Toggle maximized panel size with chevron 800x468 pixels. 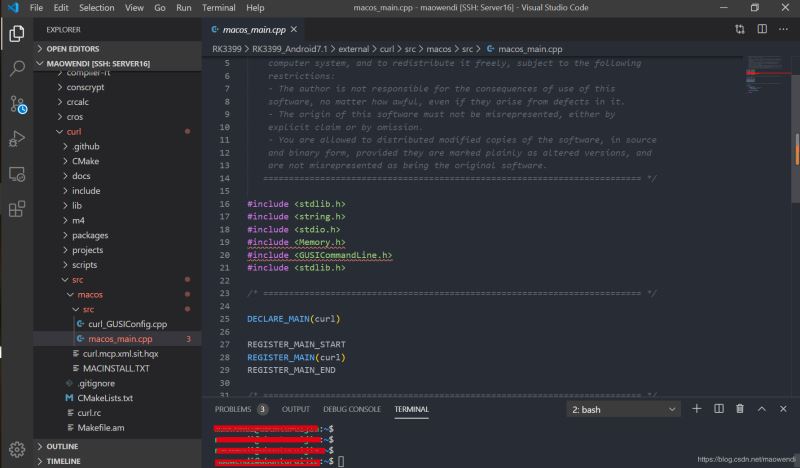(x=762, y=409)
